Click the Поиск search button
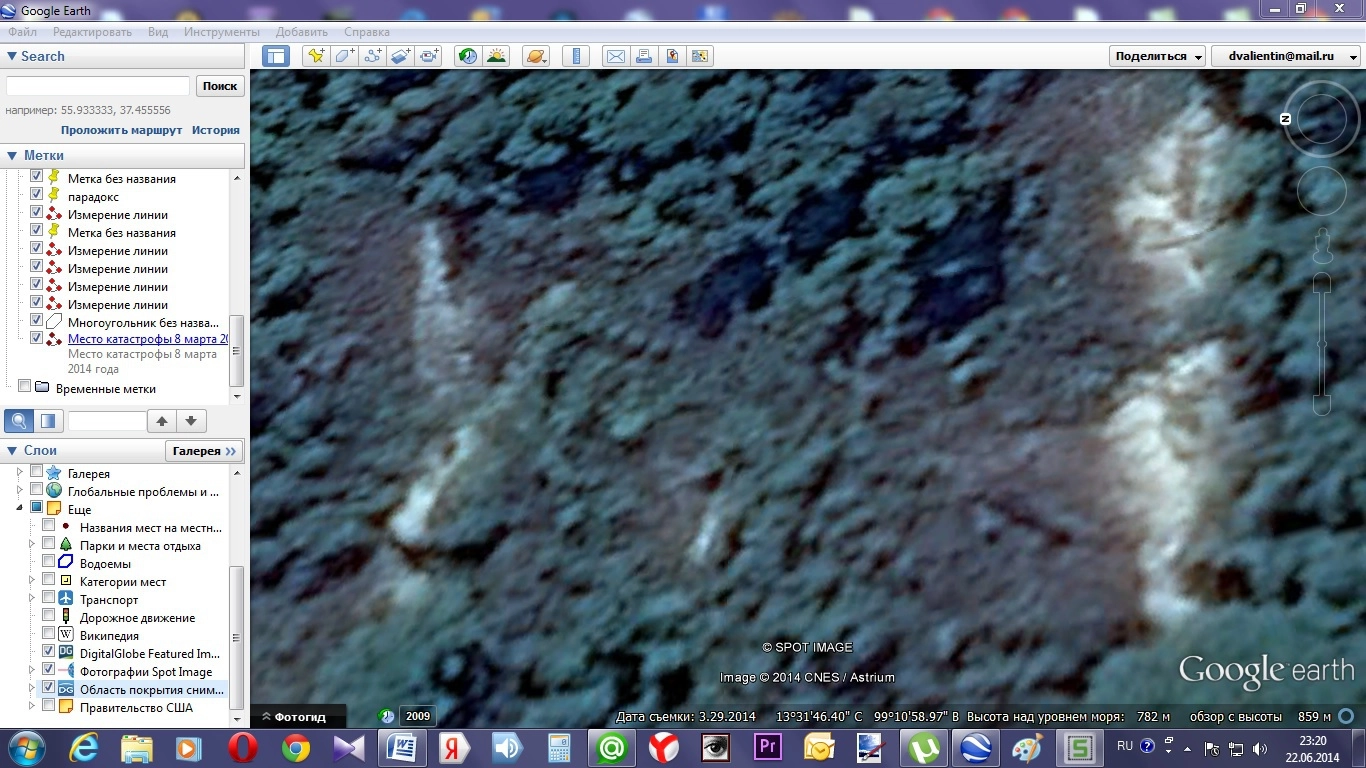The width and height of the screenshot is (1366, 768). point(220,86)
